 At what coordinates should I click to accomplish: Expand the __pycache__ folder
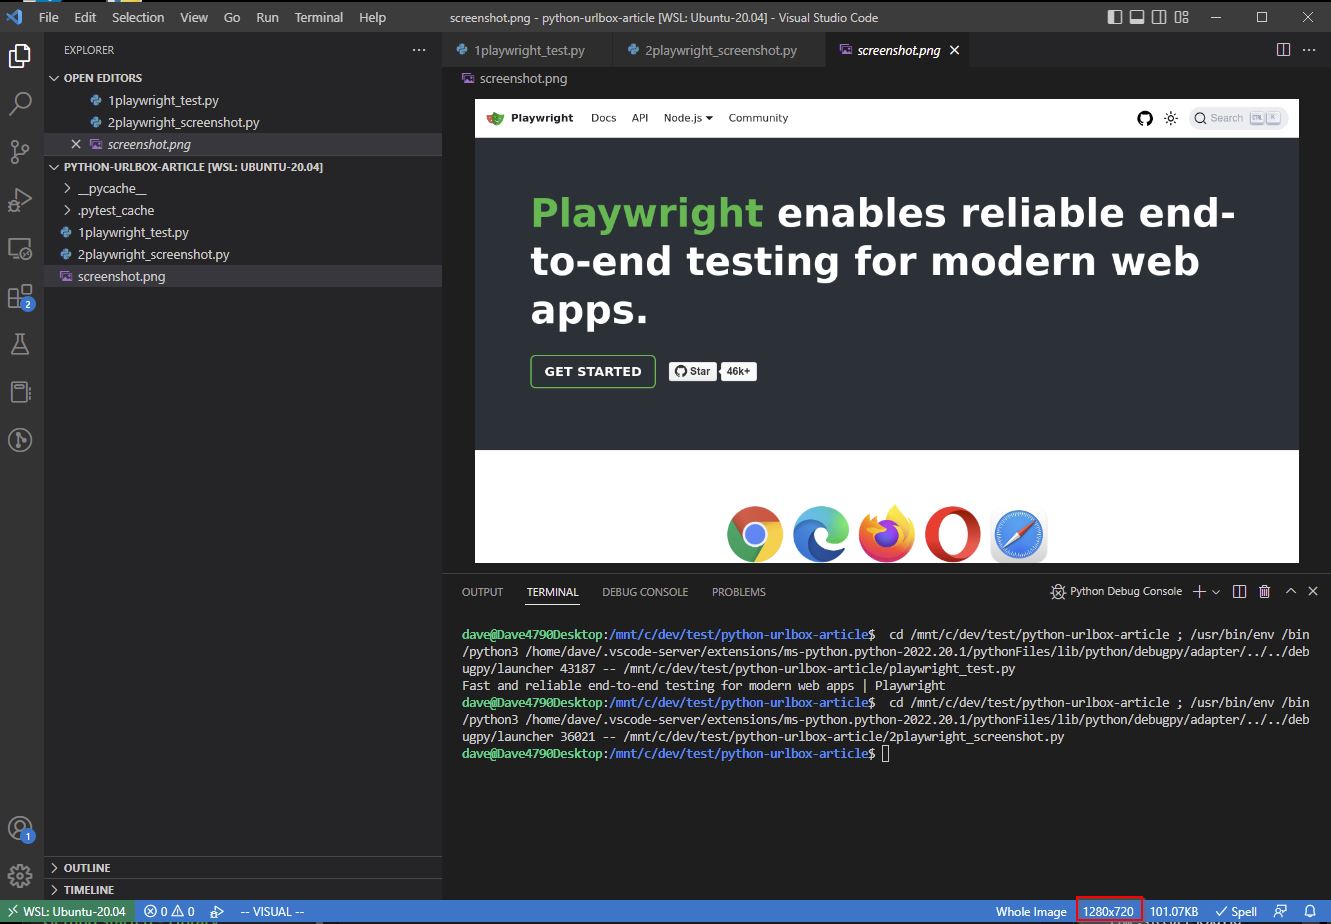[x=111, y=189]
